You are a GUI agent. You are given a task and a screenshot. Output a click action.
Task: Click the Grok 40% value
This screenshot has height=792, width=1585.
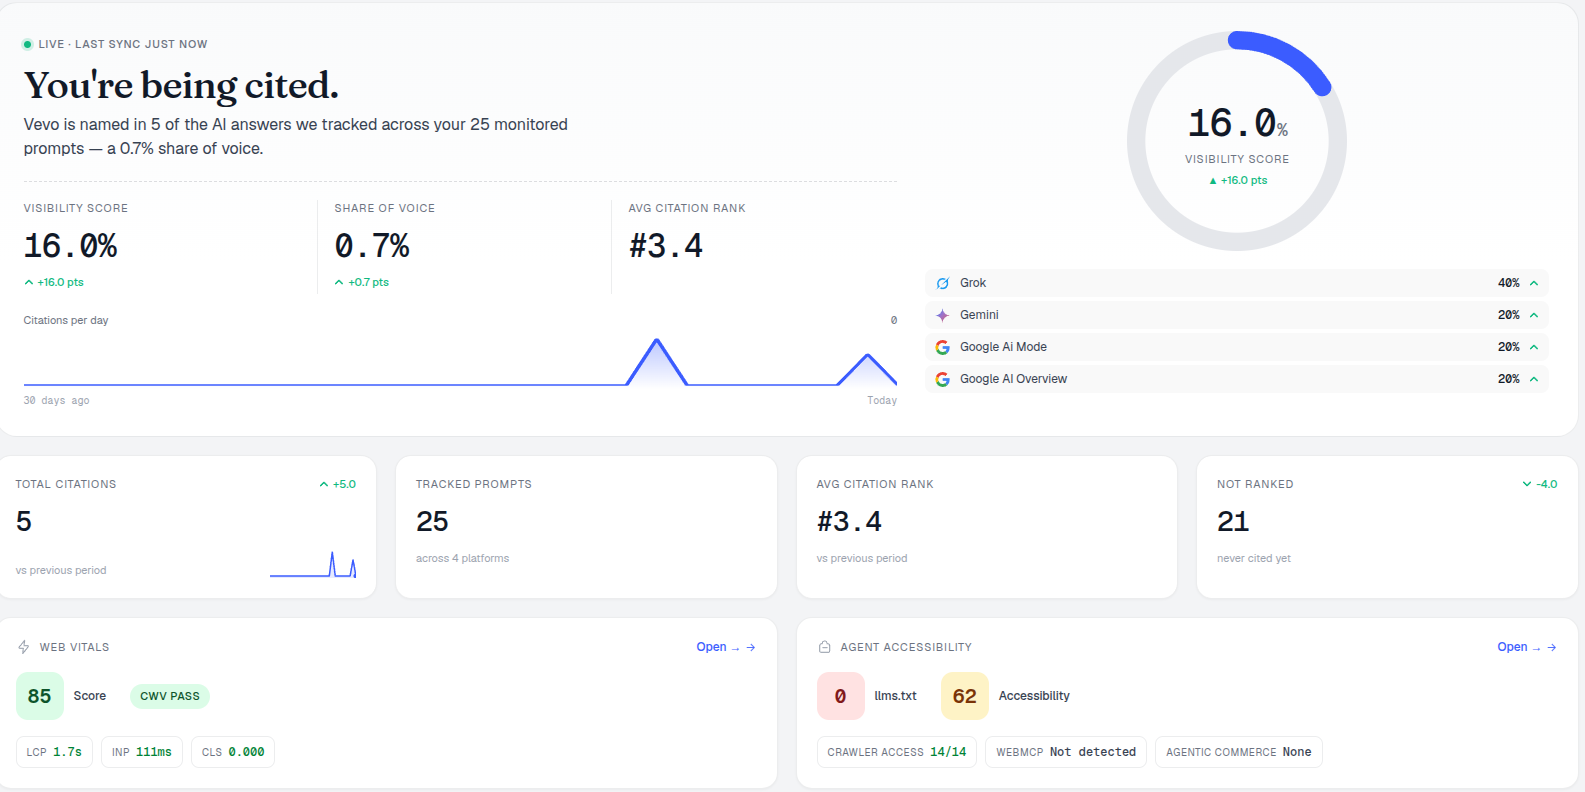(1508, 283)
